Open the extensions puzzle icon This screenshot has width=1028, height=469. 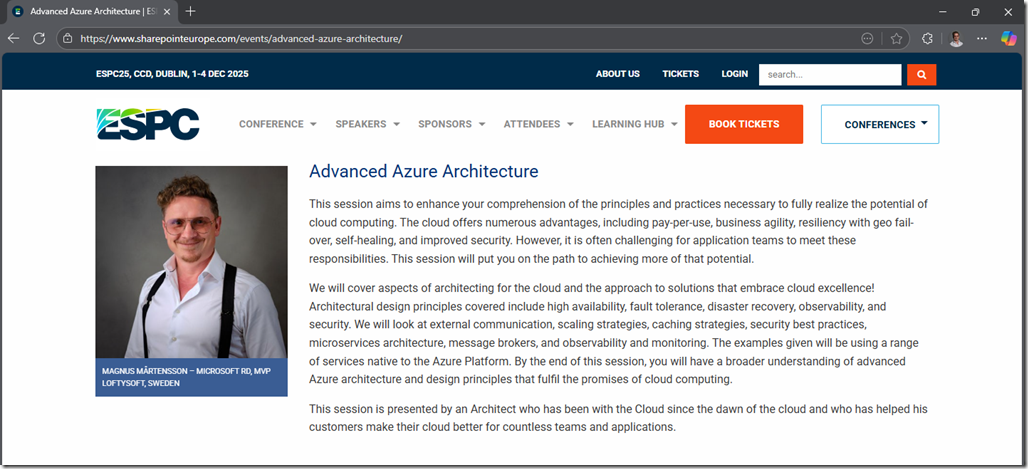927,39
